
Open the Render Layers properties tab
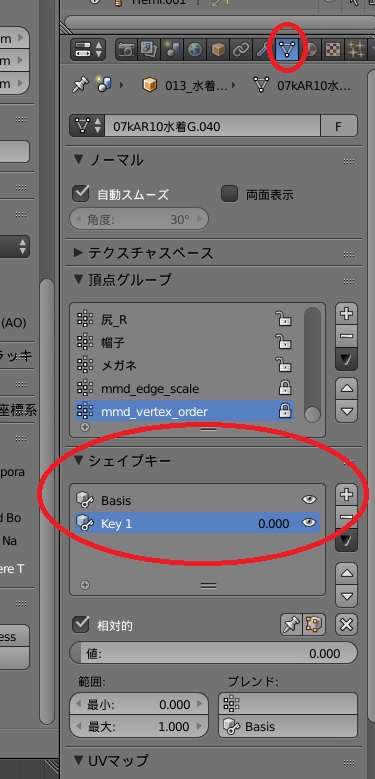(x=149, y=50)
